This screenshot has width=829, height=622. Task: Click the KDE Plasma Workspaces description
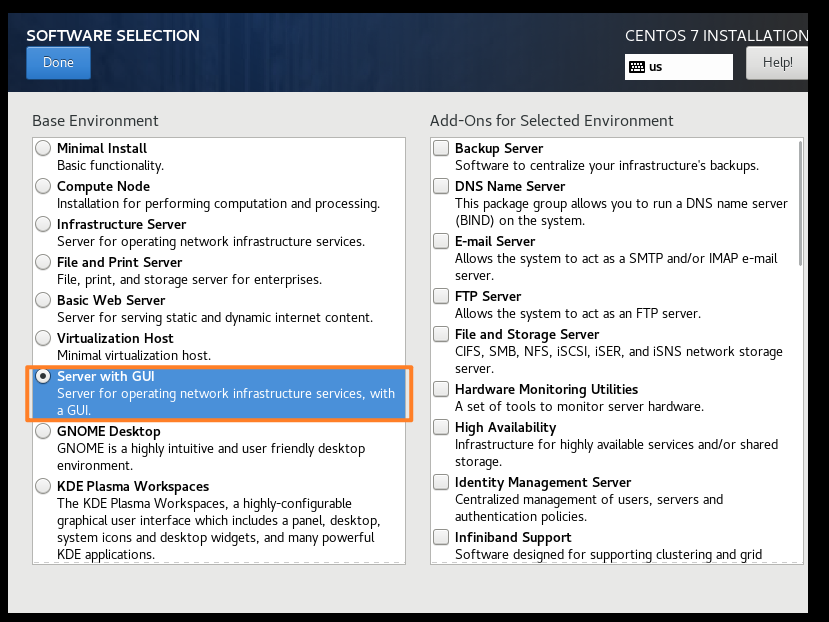click(218, 529)
